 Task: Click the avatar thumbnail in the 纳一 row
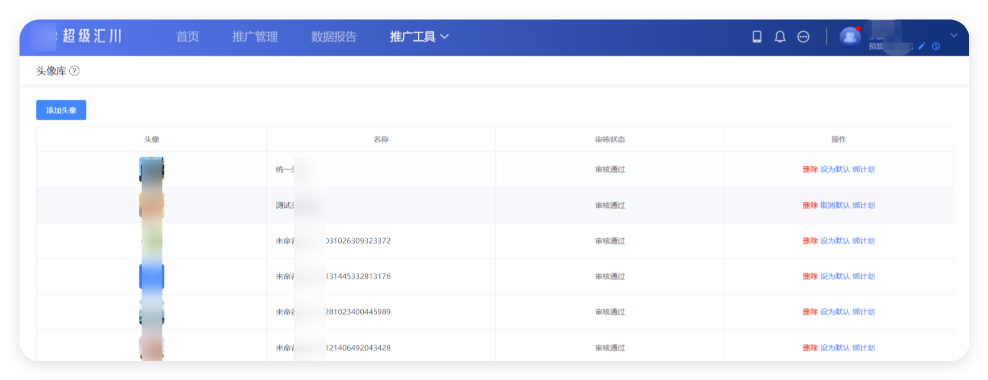[x=151, y=170]
